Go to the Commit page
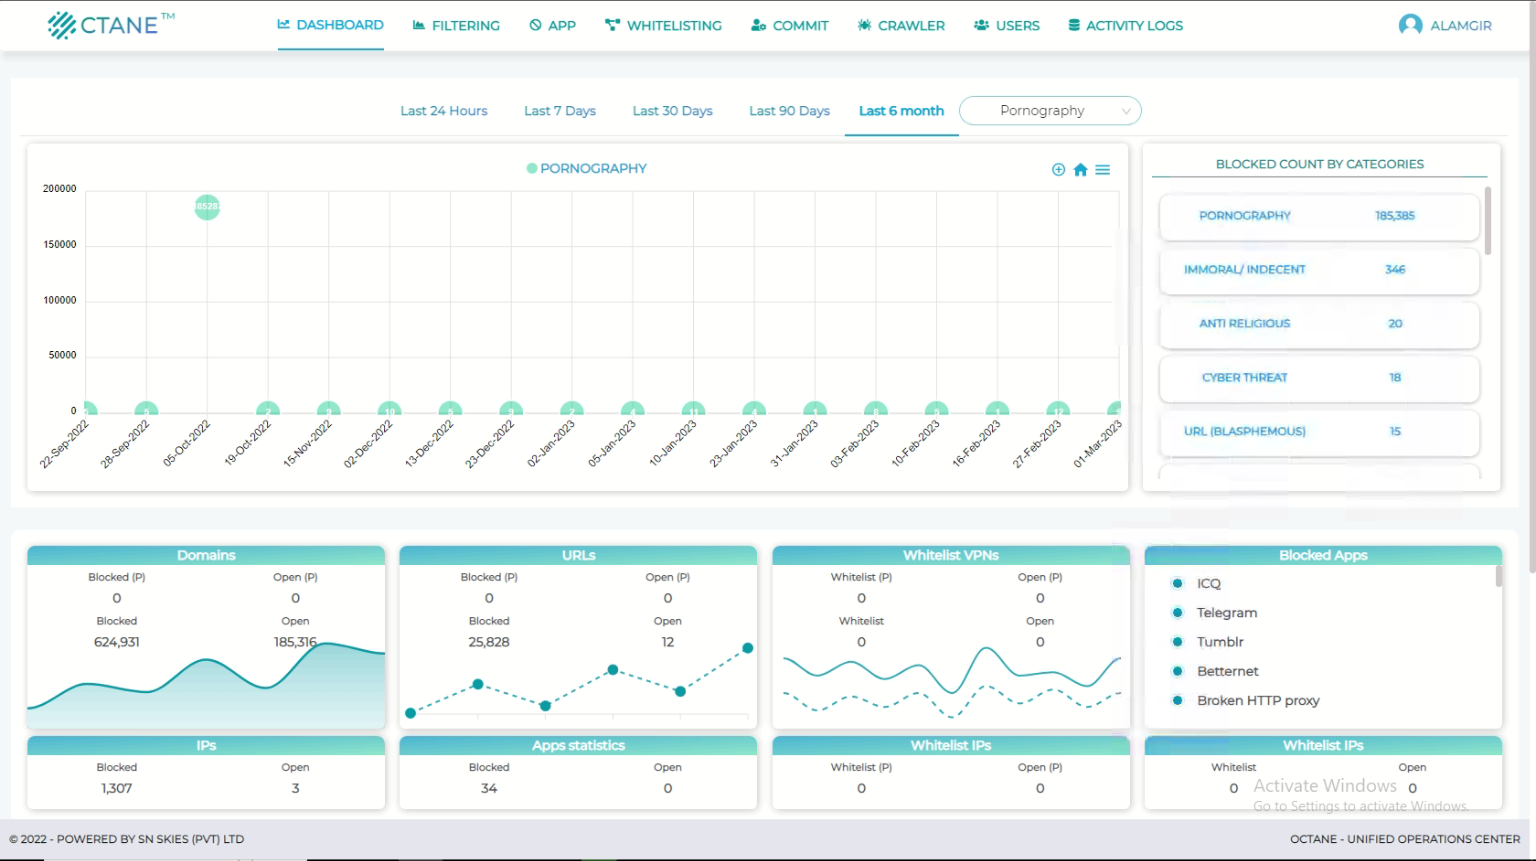Screen dimensions: 1536x861 (790, 25)
